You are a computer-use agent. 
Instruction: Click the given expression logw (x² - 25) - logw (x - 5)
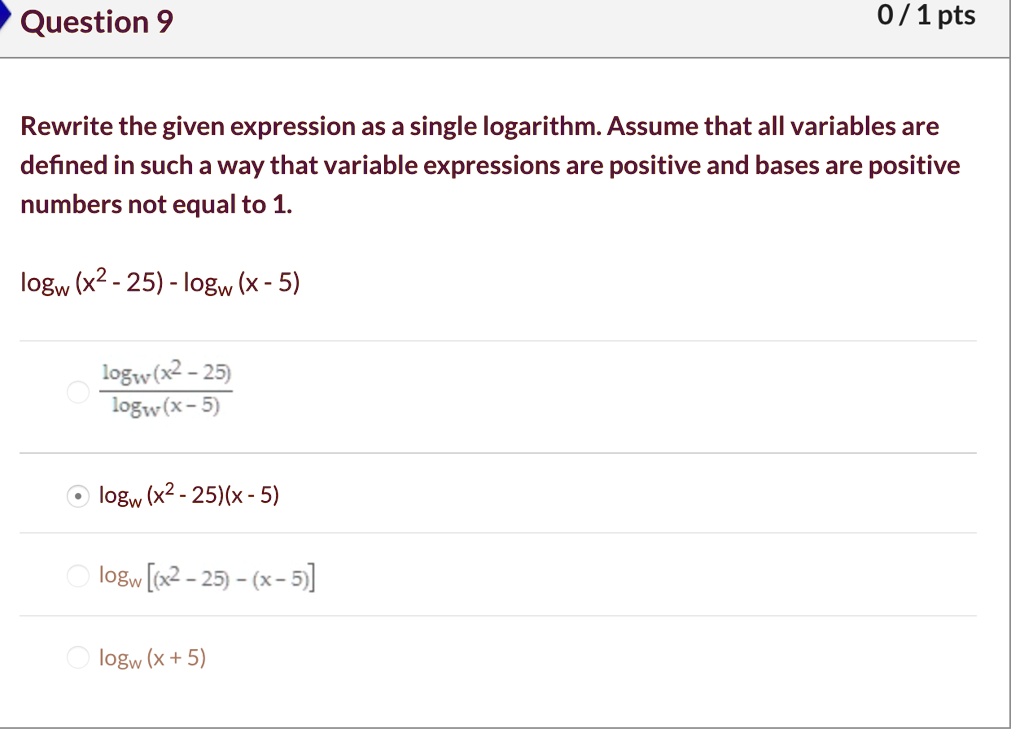(160, 282)
